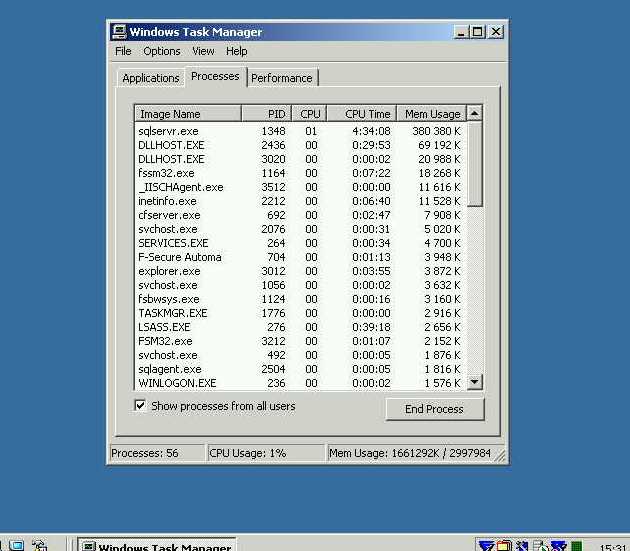Image resolution: width=630 pixels, height=551 pixels.
Task: Open the File menu
Action: click(123, 51)
